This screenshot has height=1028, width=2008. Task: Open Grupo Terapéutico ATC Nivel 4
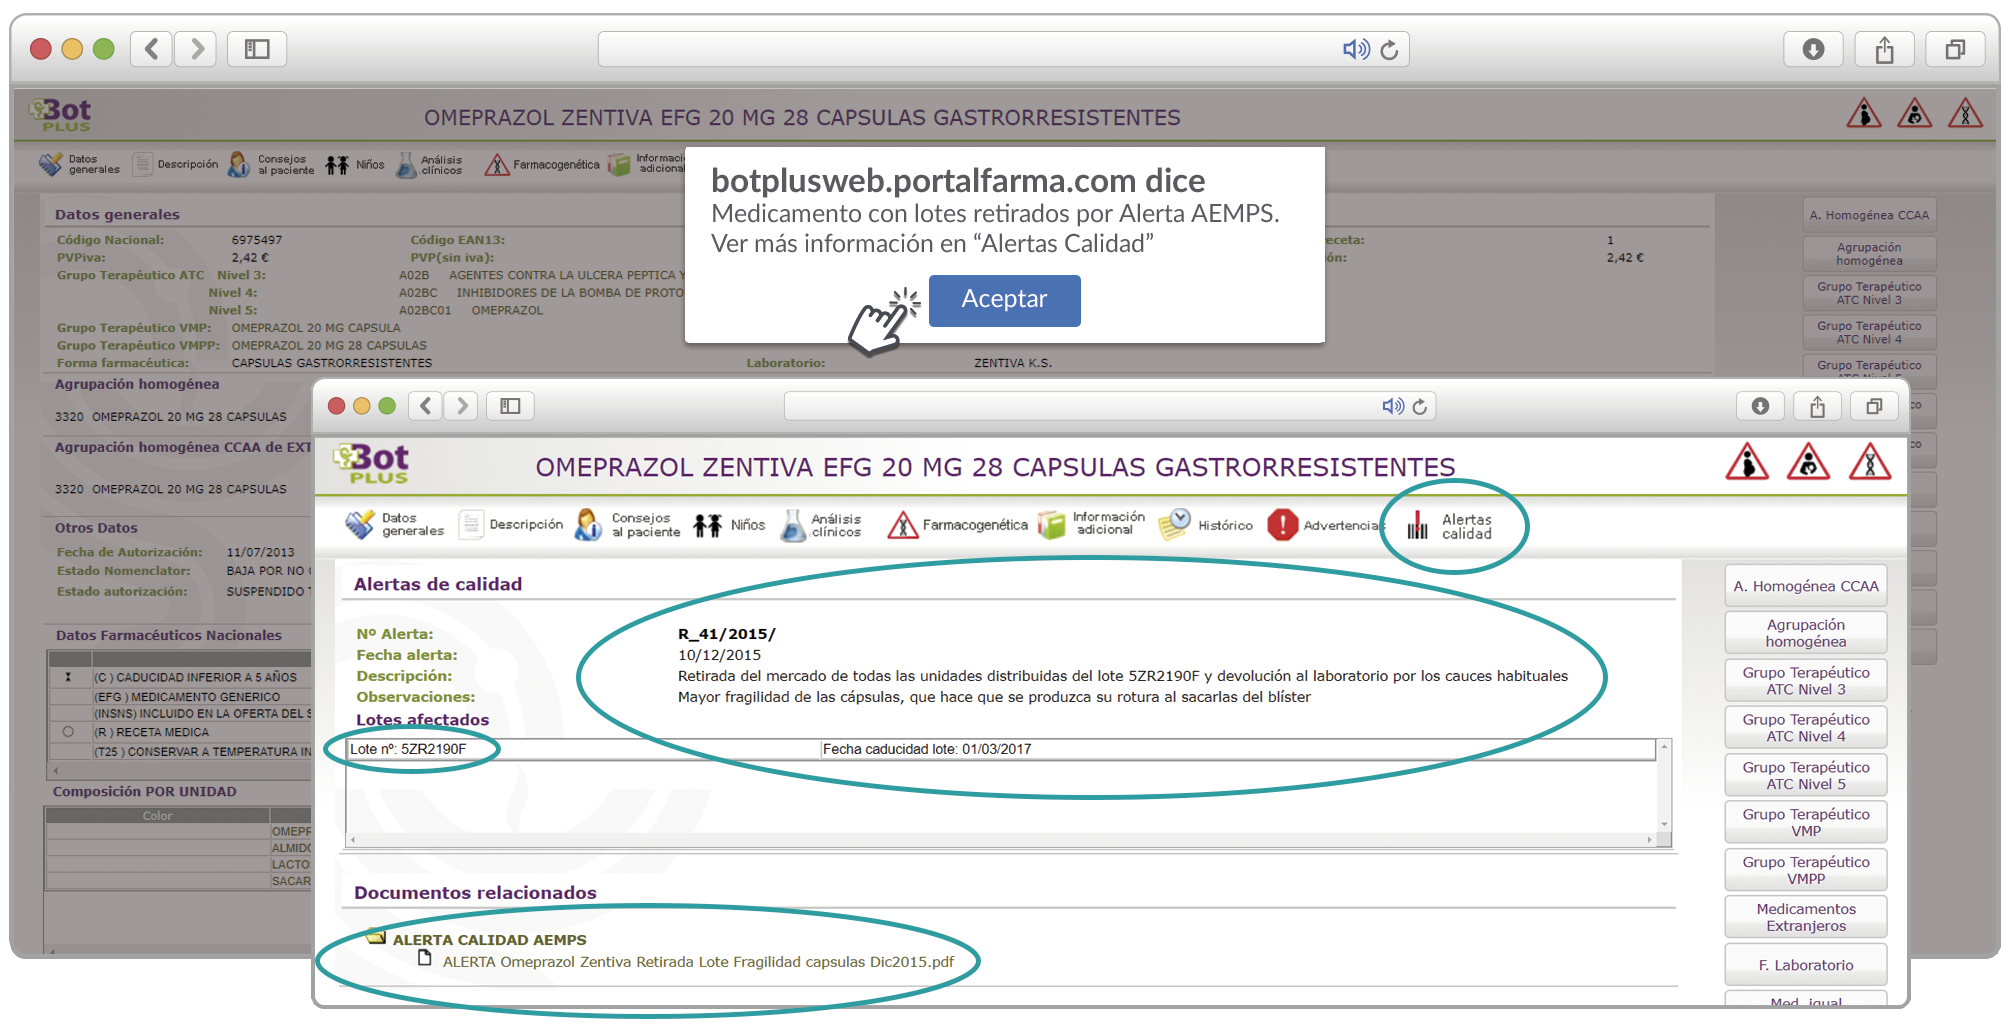coord(1805,728)
